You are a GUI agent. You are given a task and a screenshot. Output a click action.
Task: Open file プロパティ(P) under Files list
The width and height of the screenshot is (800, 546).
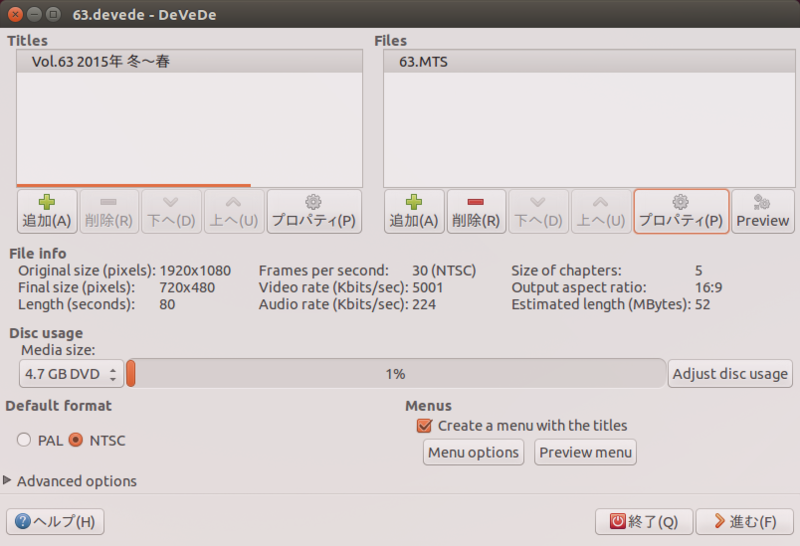[x=681, y=211]
